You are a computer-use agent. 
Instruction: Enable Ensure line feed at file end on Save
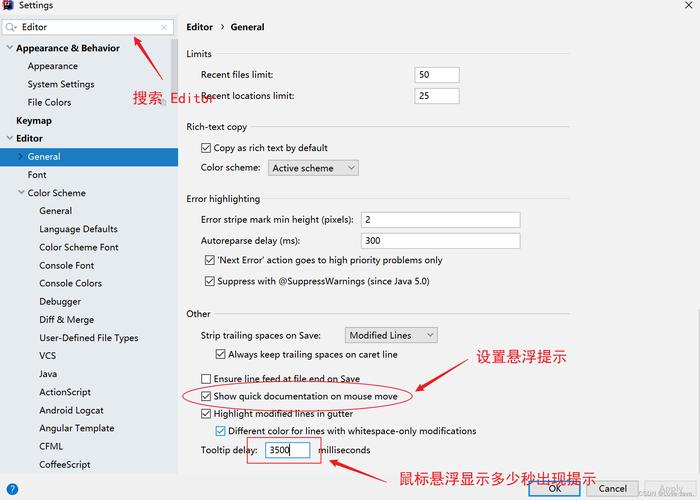[x=206, y=379]
